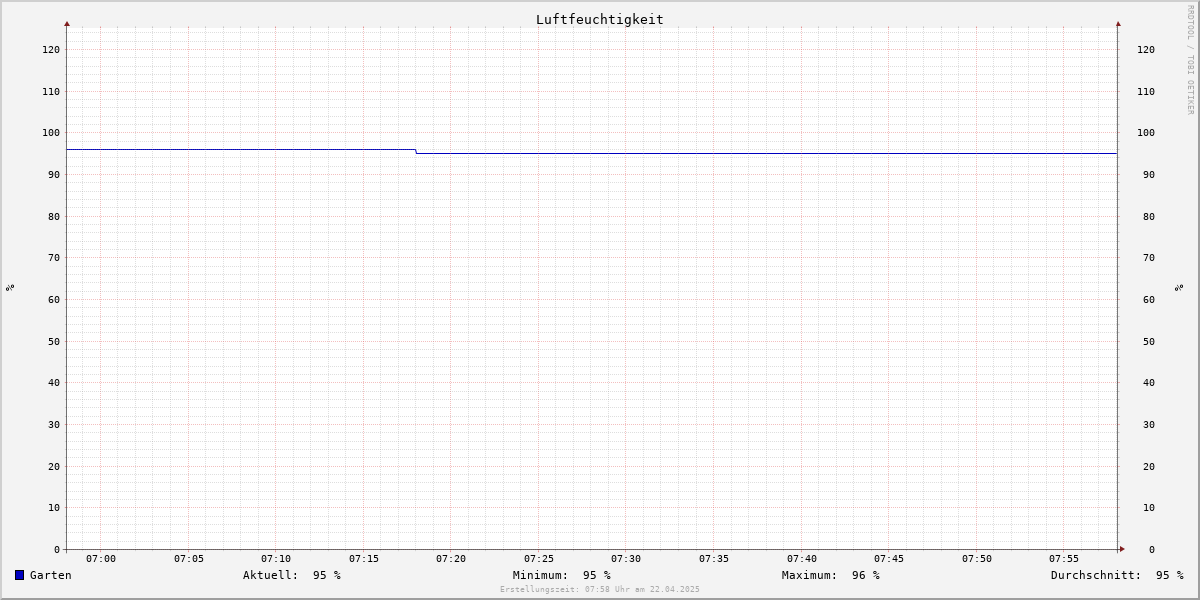The height and width of the screenshot is (600, 1200).
Task: Click the left axis 100 label
Action: coord(51,133)
